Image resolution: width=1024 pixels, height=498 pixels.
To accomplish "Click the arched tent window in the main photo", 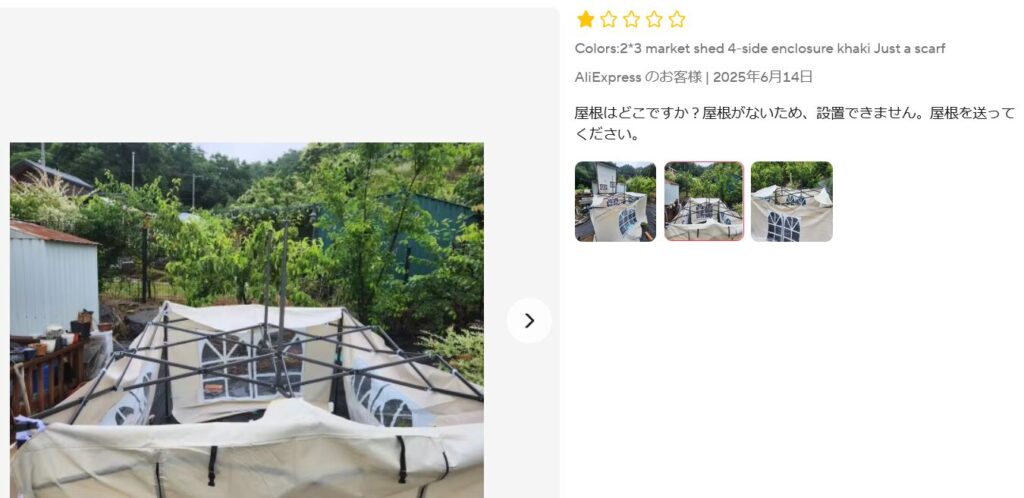I will pos(251,366).
